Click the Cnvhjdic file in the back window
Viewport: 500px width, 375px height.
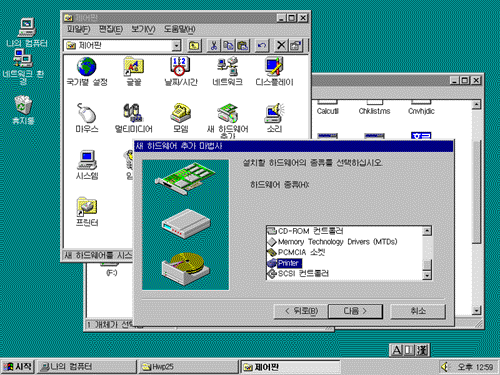coord(421,107)
